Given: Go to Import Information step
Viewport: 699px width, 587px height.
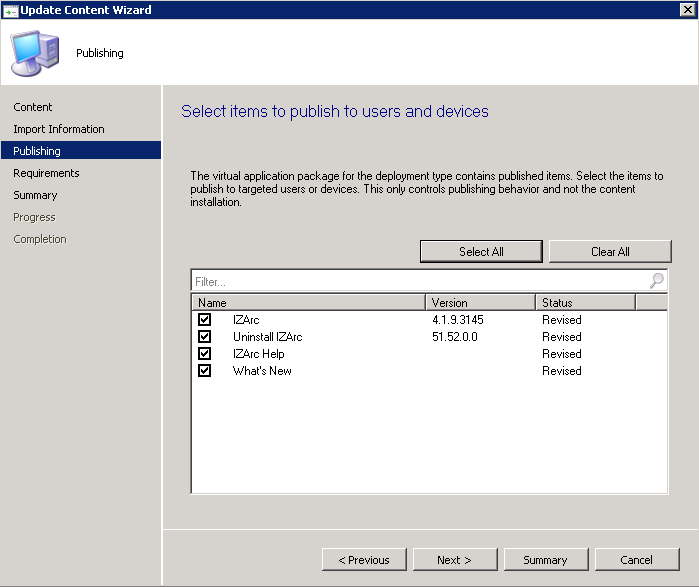Looking at the screenshot, I should pos(59,129).
